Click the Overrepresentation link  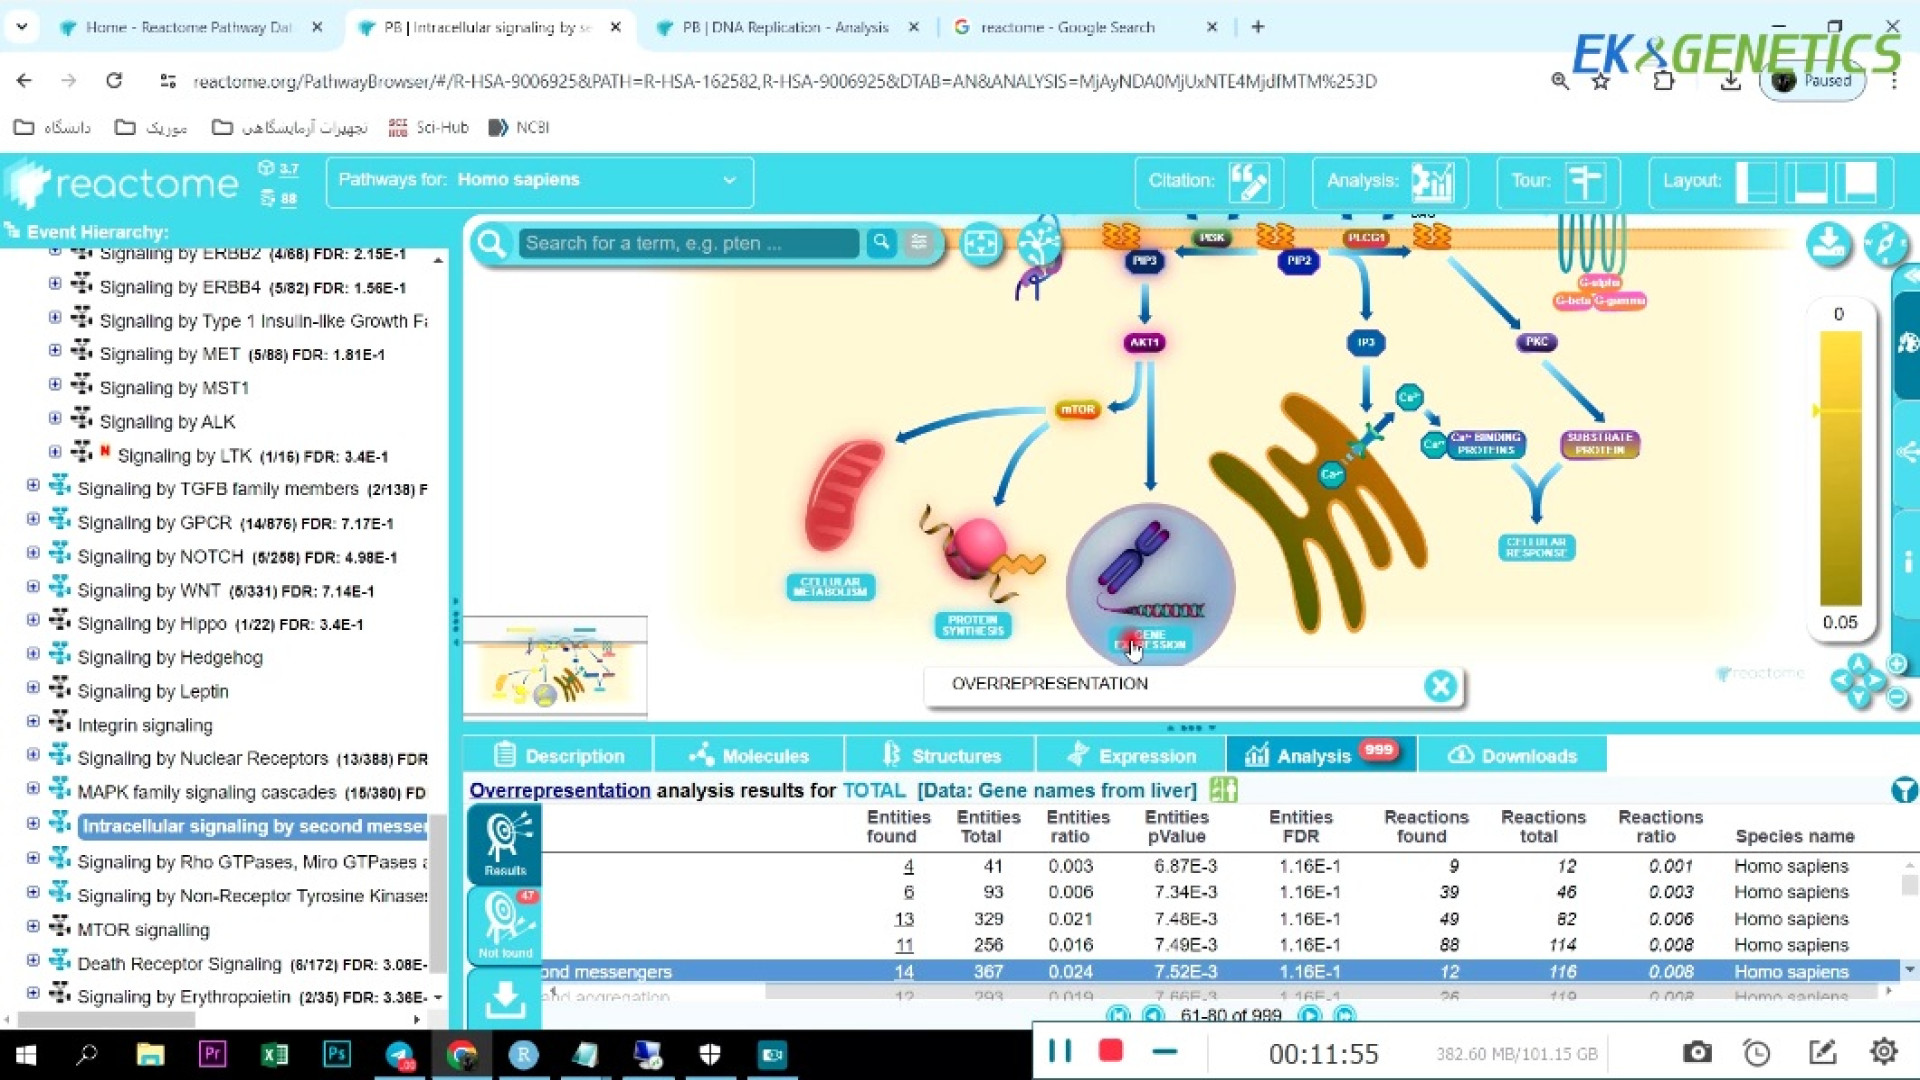click(559, 791)
